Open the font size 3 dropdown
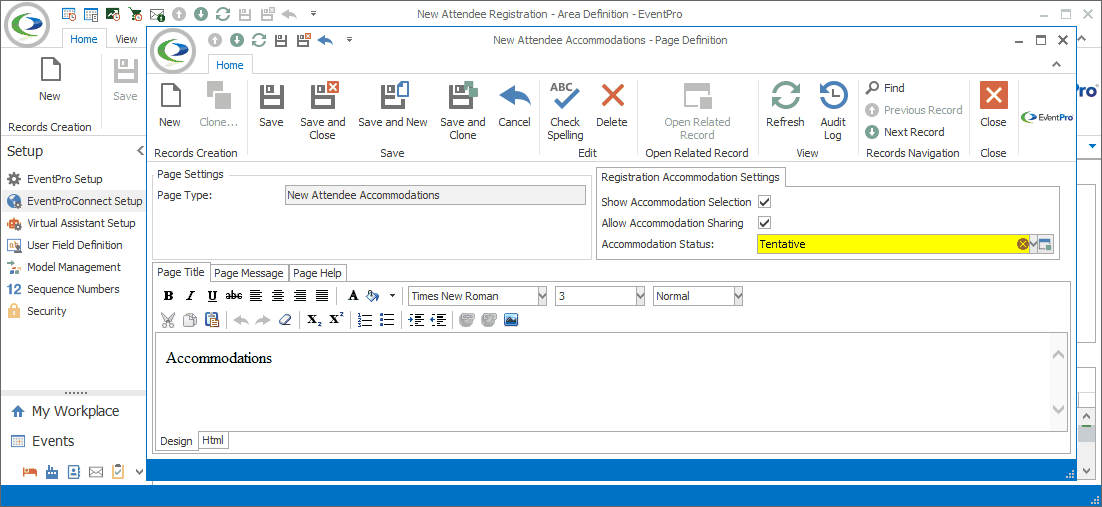Viewport: 1102px width, 507px height. click(640, 296)
